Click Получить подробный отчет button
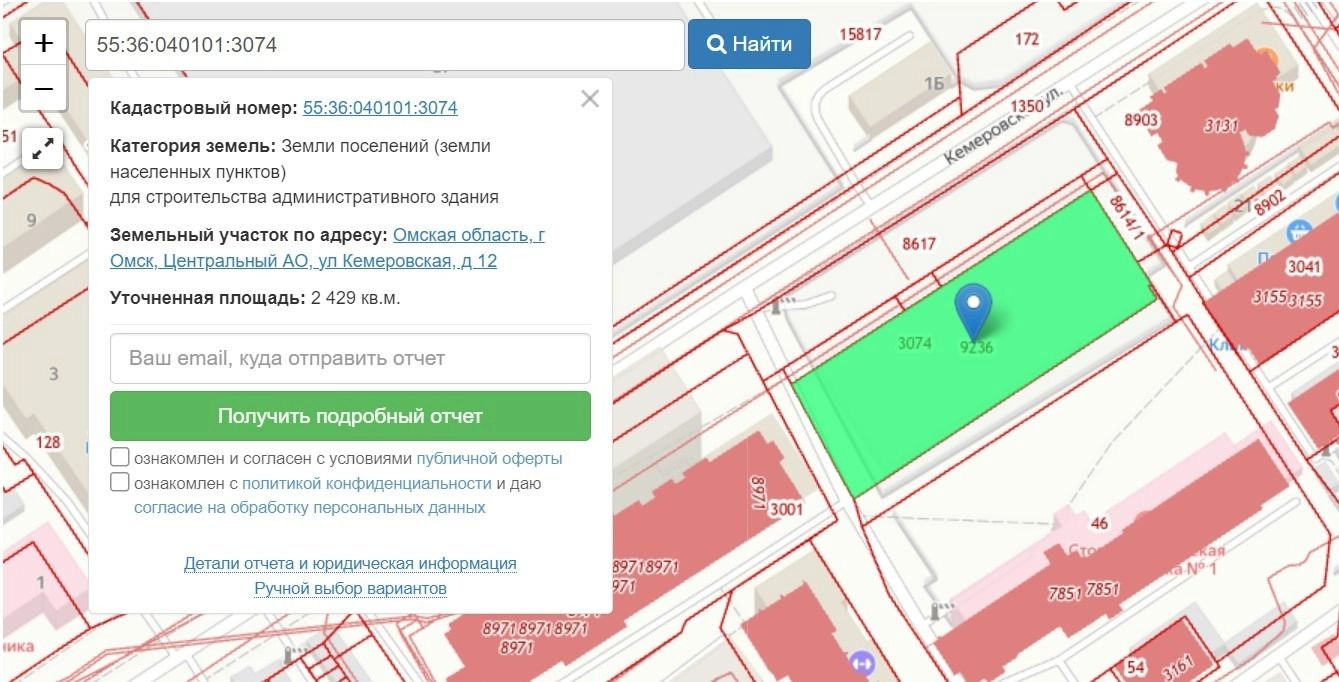This screenshot has width=1339, height=682. click(x=350, y=416)
